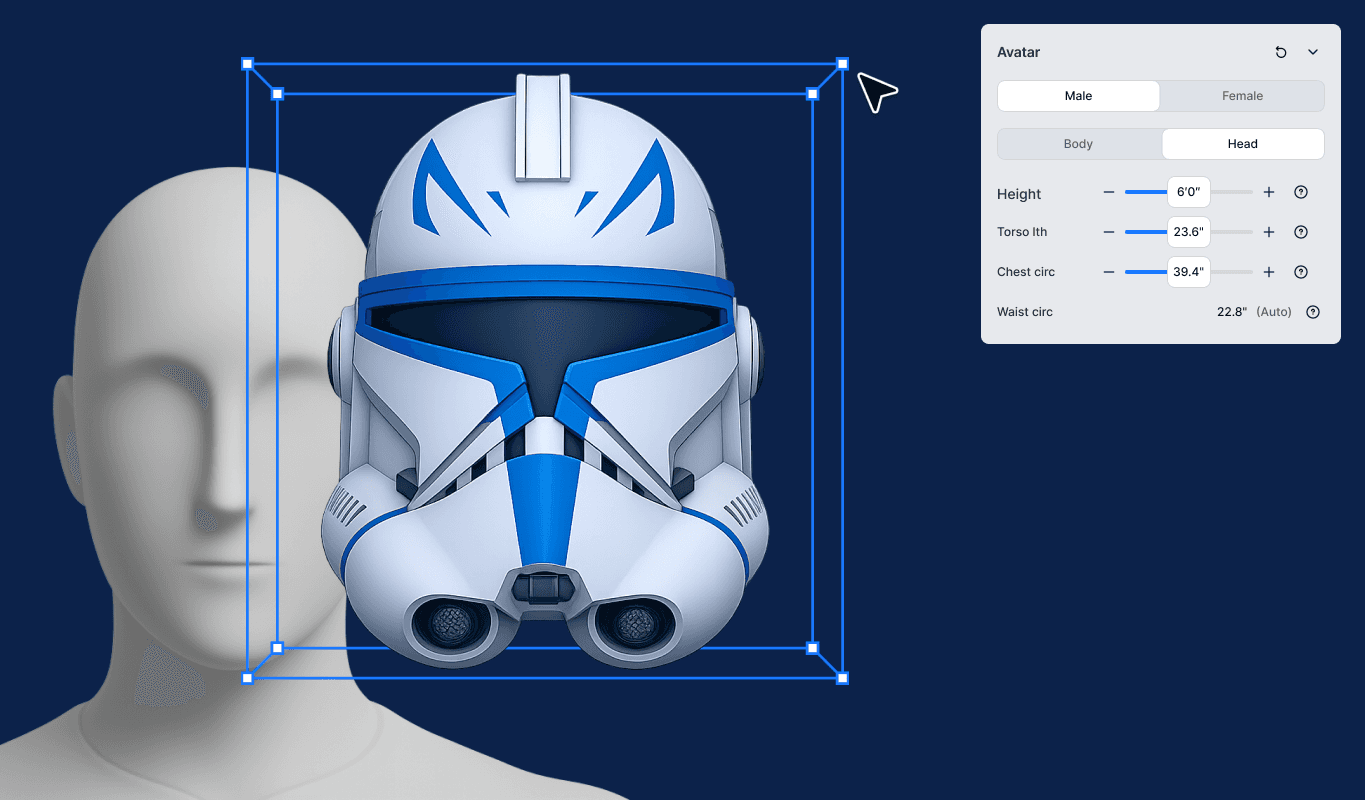Click the top-right outer bounding box handle
The image size is (1365, 800).
coord(843,64)
